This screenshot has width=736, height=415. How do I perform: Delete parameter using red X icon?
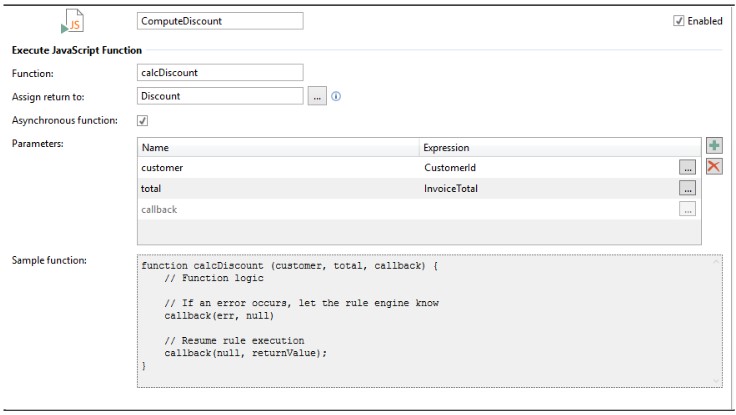[x=713, y=166]
